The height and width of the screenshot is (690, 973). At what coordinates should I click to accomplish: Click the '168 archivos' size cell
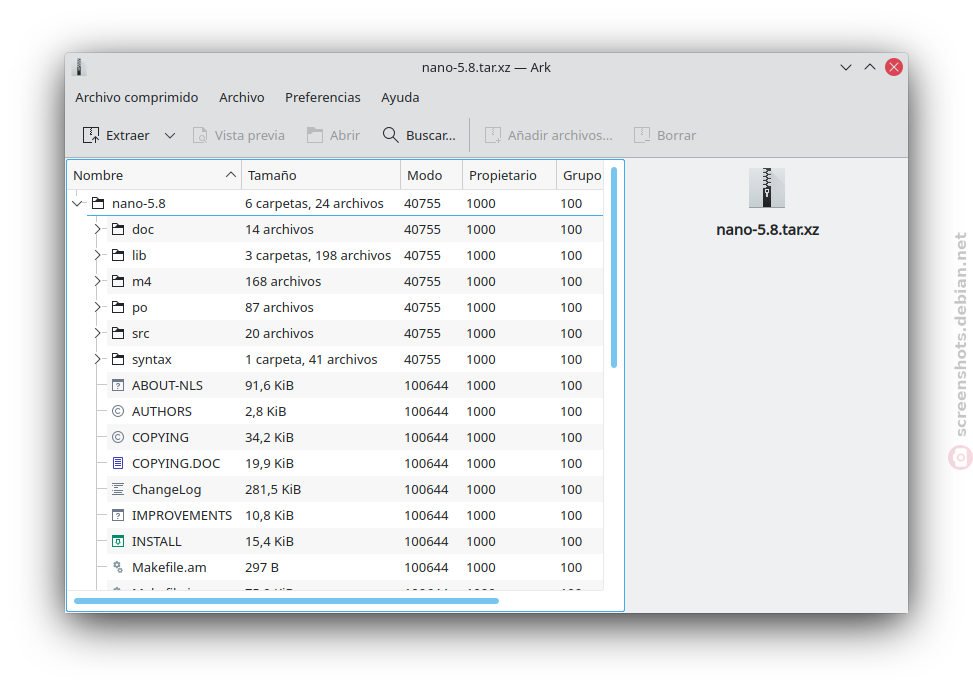point(283,282)
